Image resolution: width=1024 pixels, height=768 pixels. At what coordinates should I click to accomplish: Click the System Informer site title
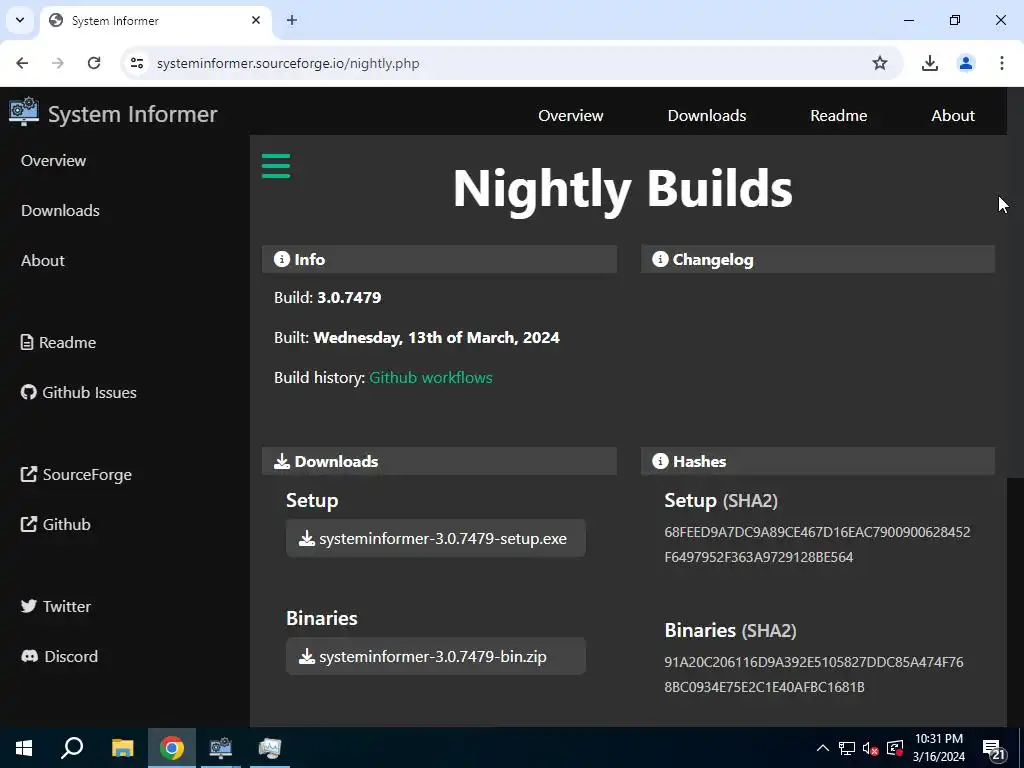point(133,114)
